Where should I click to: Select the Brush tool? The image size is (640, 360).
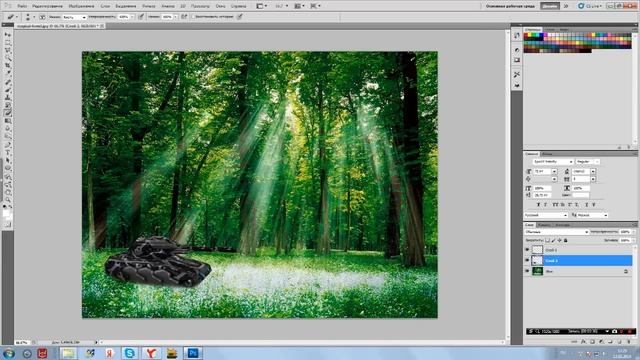(8, 89)
